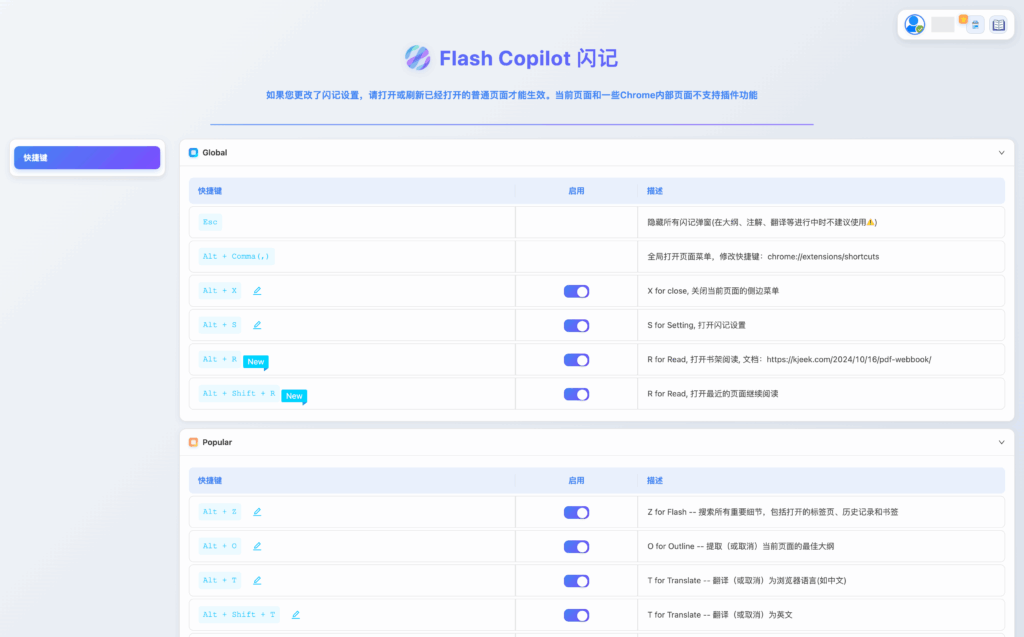Click the chrome://extensions/shortcuts address text
The width and height of the screenshot is (1024, 637).
(823, 257)
